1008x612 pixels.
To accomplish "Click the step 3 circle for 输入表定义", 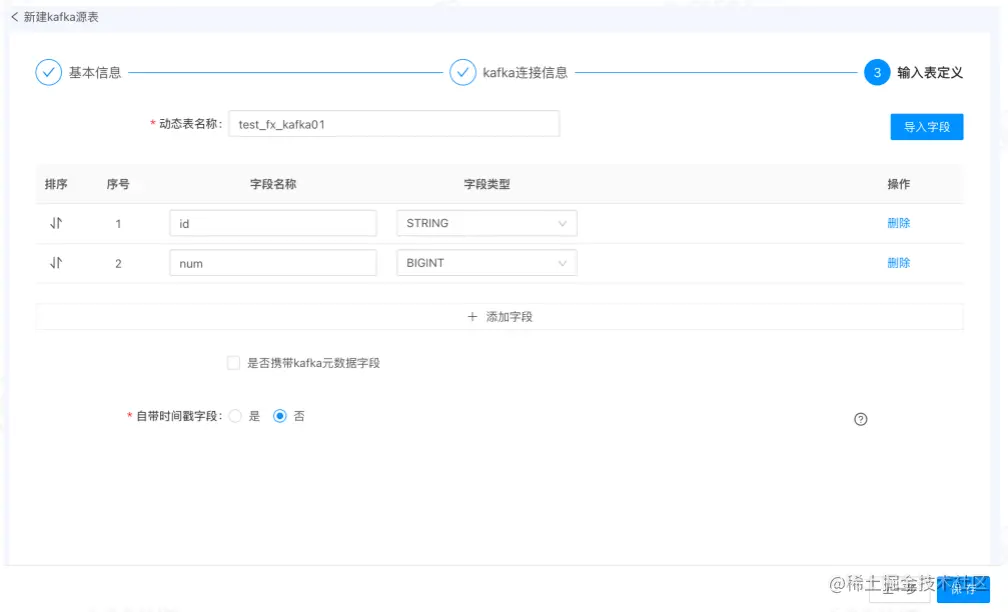I will pyautogui.click(x=877, y=73).
